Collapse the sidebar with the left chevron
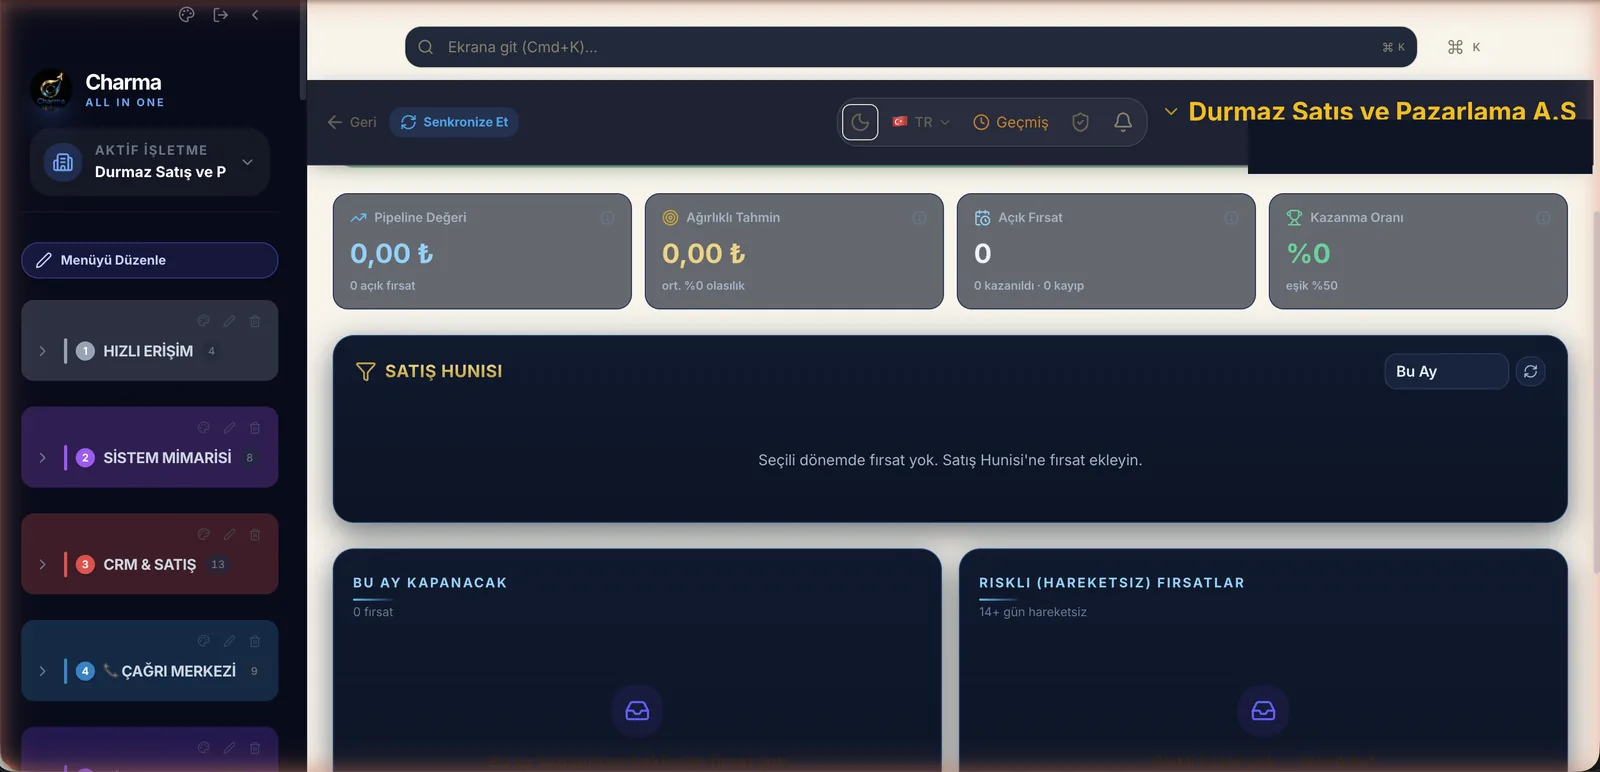Image resolution: width=1600 pixels, height=772 pixels. click(255, 14)
